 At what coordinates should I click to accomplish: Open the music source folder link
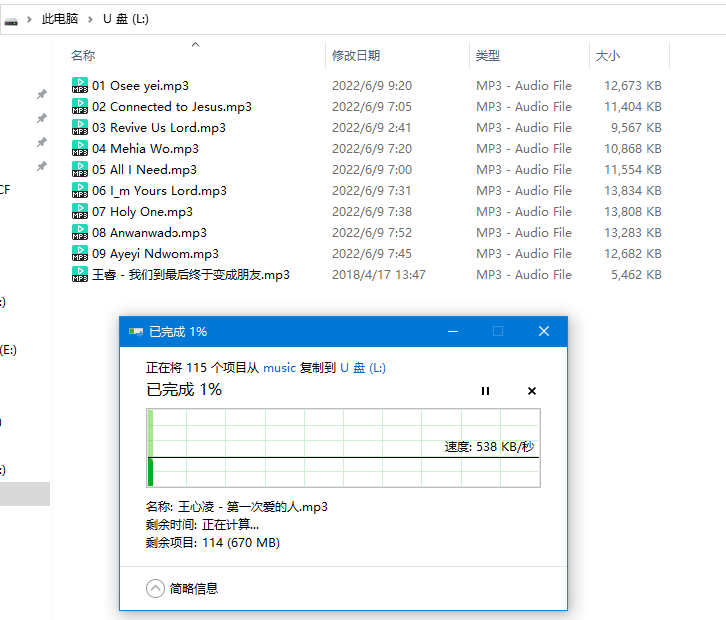(279, 368)
